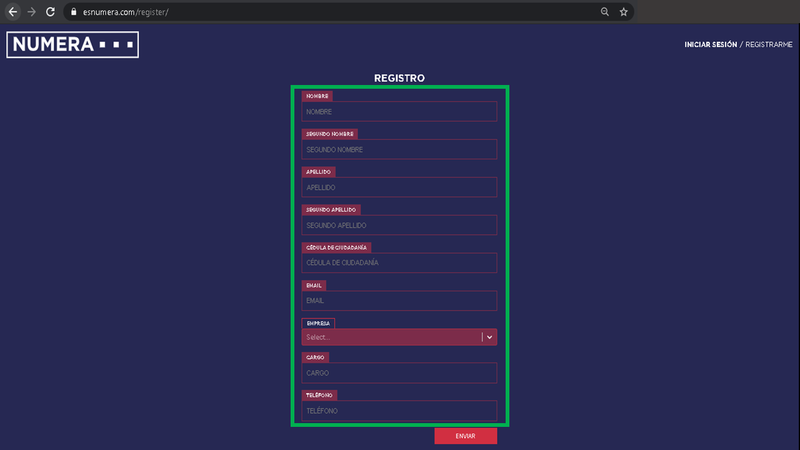Click the browser back arrow
This screenshot has height=450, width=800.
(12, 11)
